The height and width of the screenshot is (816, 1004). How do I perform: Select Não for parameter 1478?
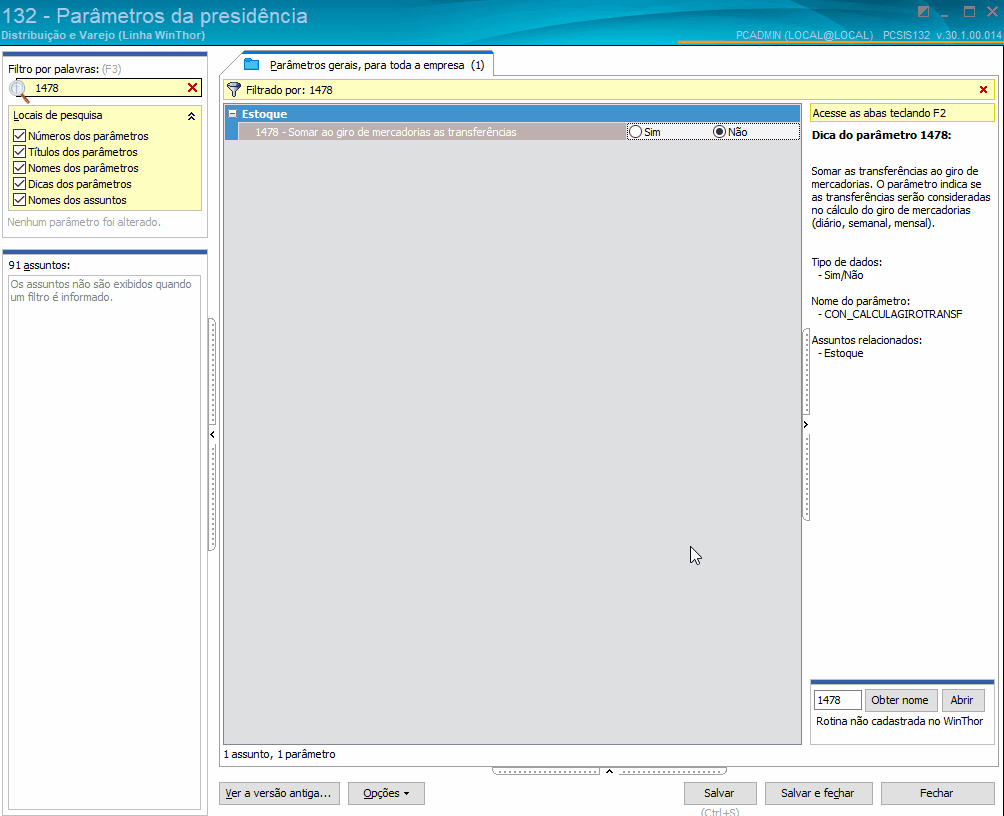(719, 131)
